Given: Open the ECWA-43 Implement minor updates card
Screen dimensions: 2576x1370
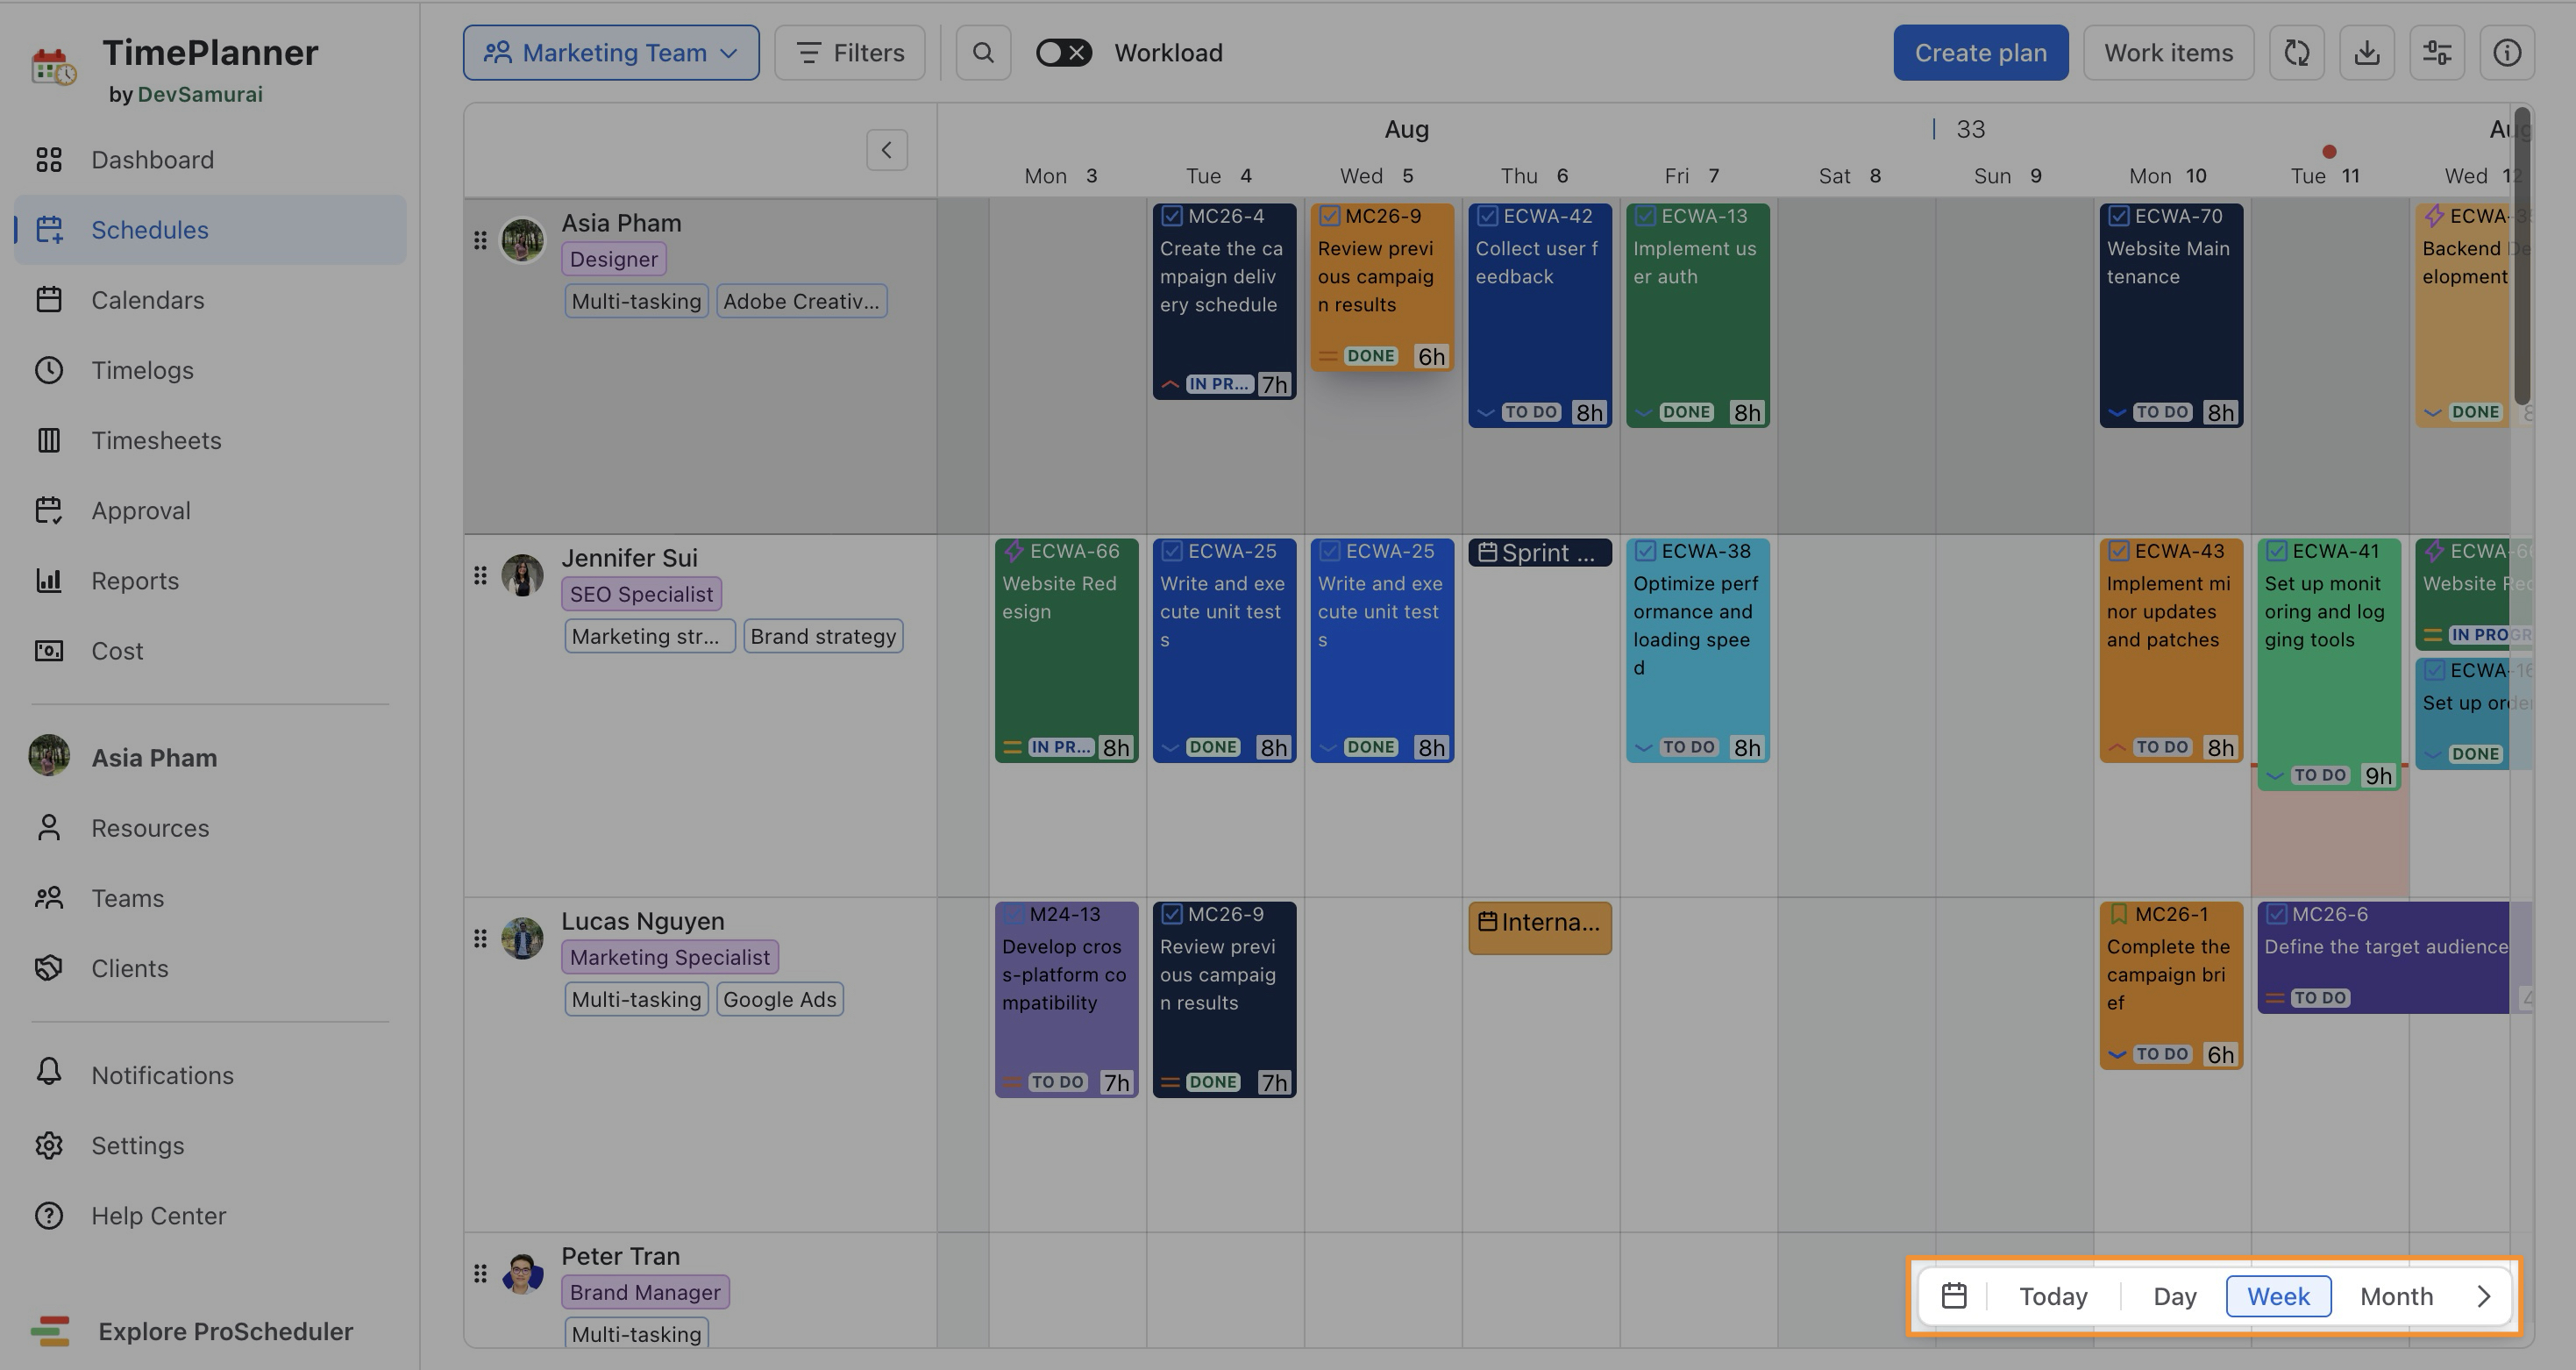Looking at the screenshot, I should click(x=2171, y=651).
